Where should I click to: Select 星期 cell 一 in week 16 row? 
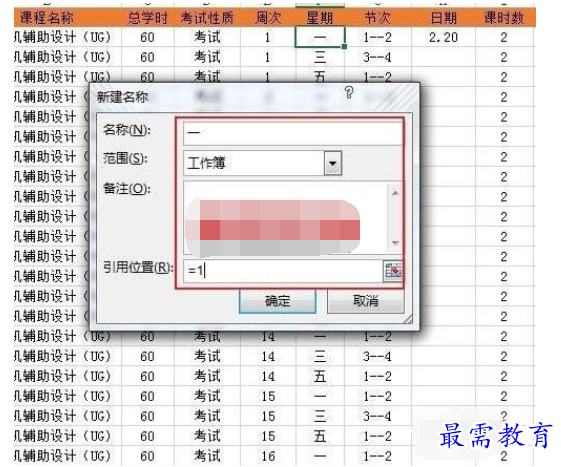tap(320, 456)
